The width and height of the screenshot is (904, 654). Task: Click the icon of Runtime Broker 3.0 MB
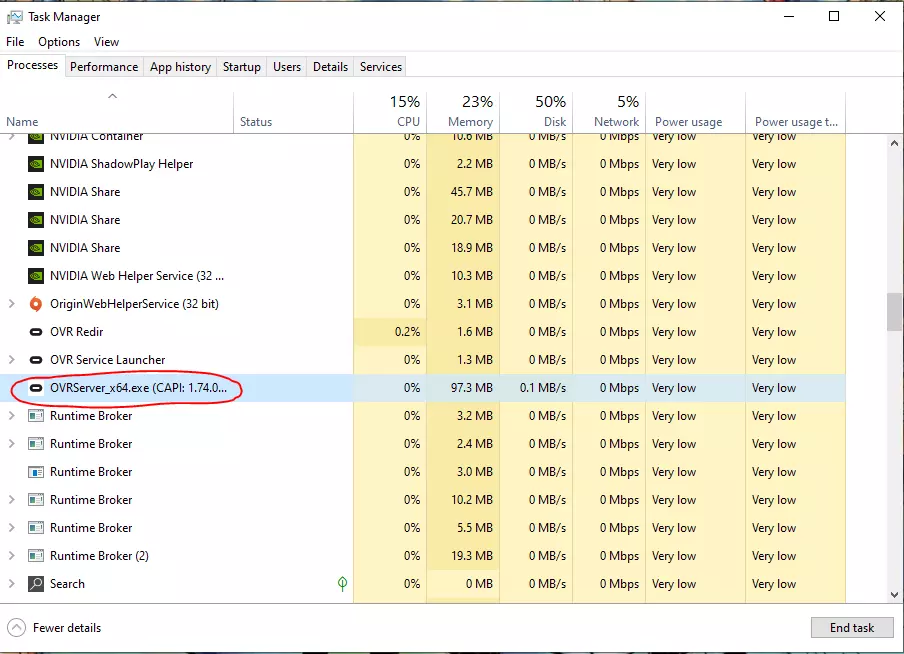click(36, 472)
